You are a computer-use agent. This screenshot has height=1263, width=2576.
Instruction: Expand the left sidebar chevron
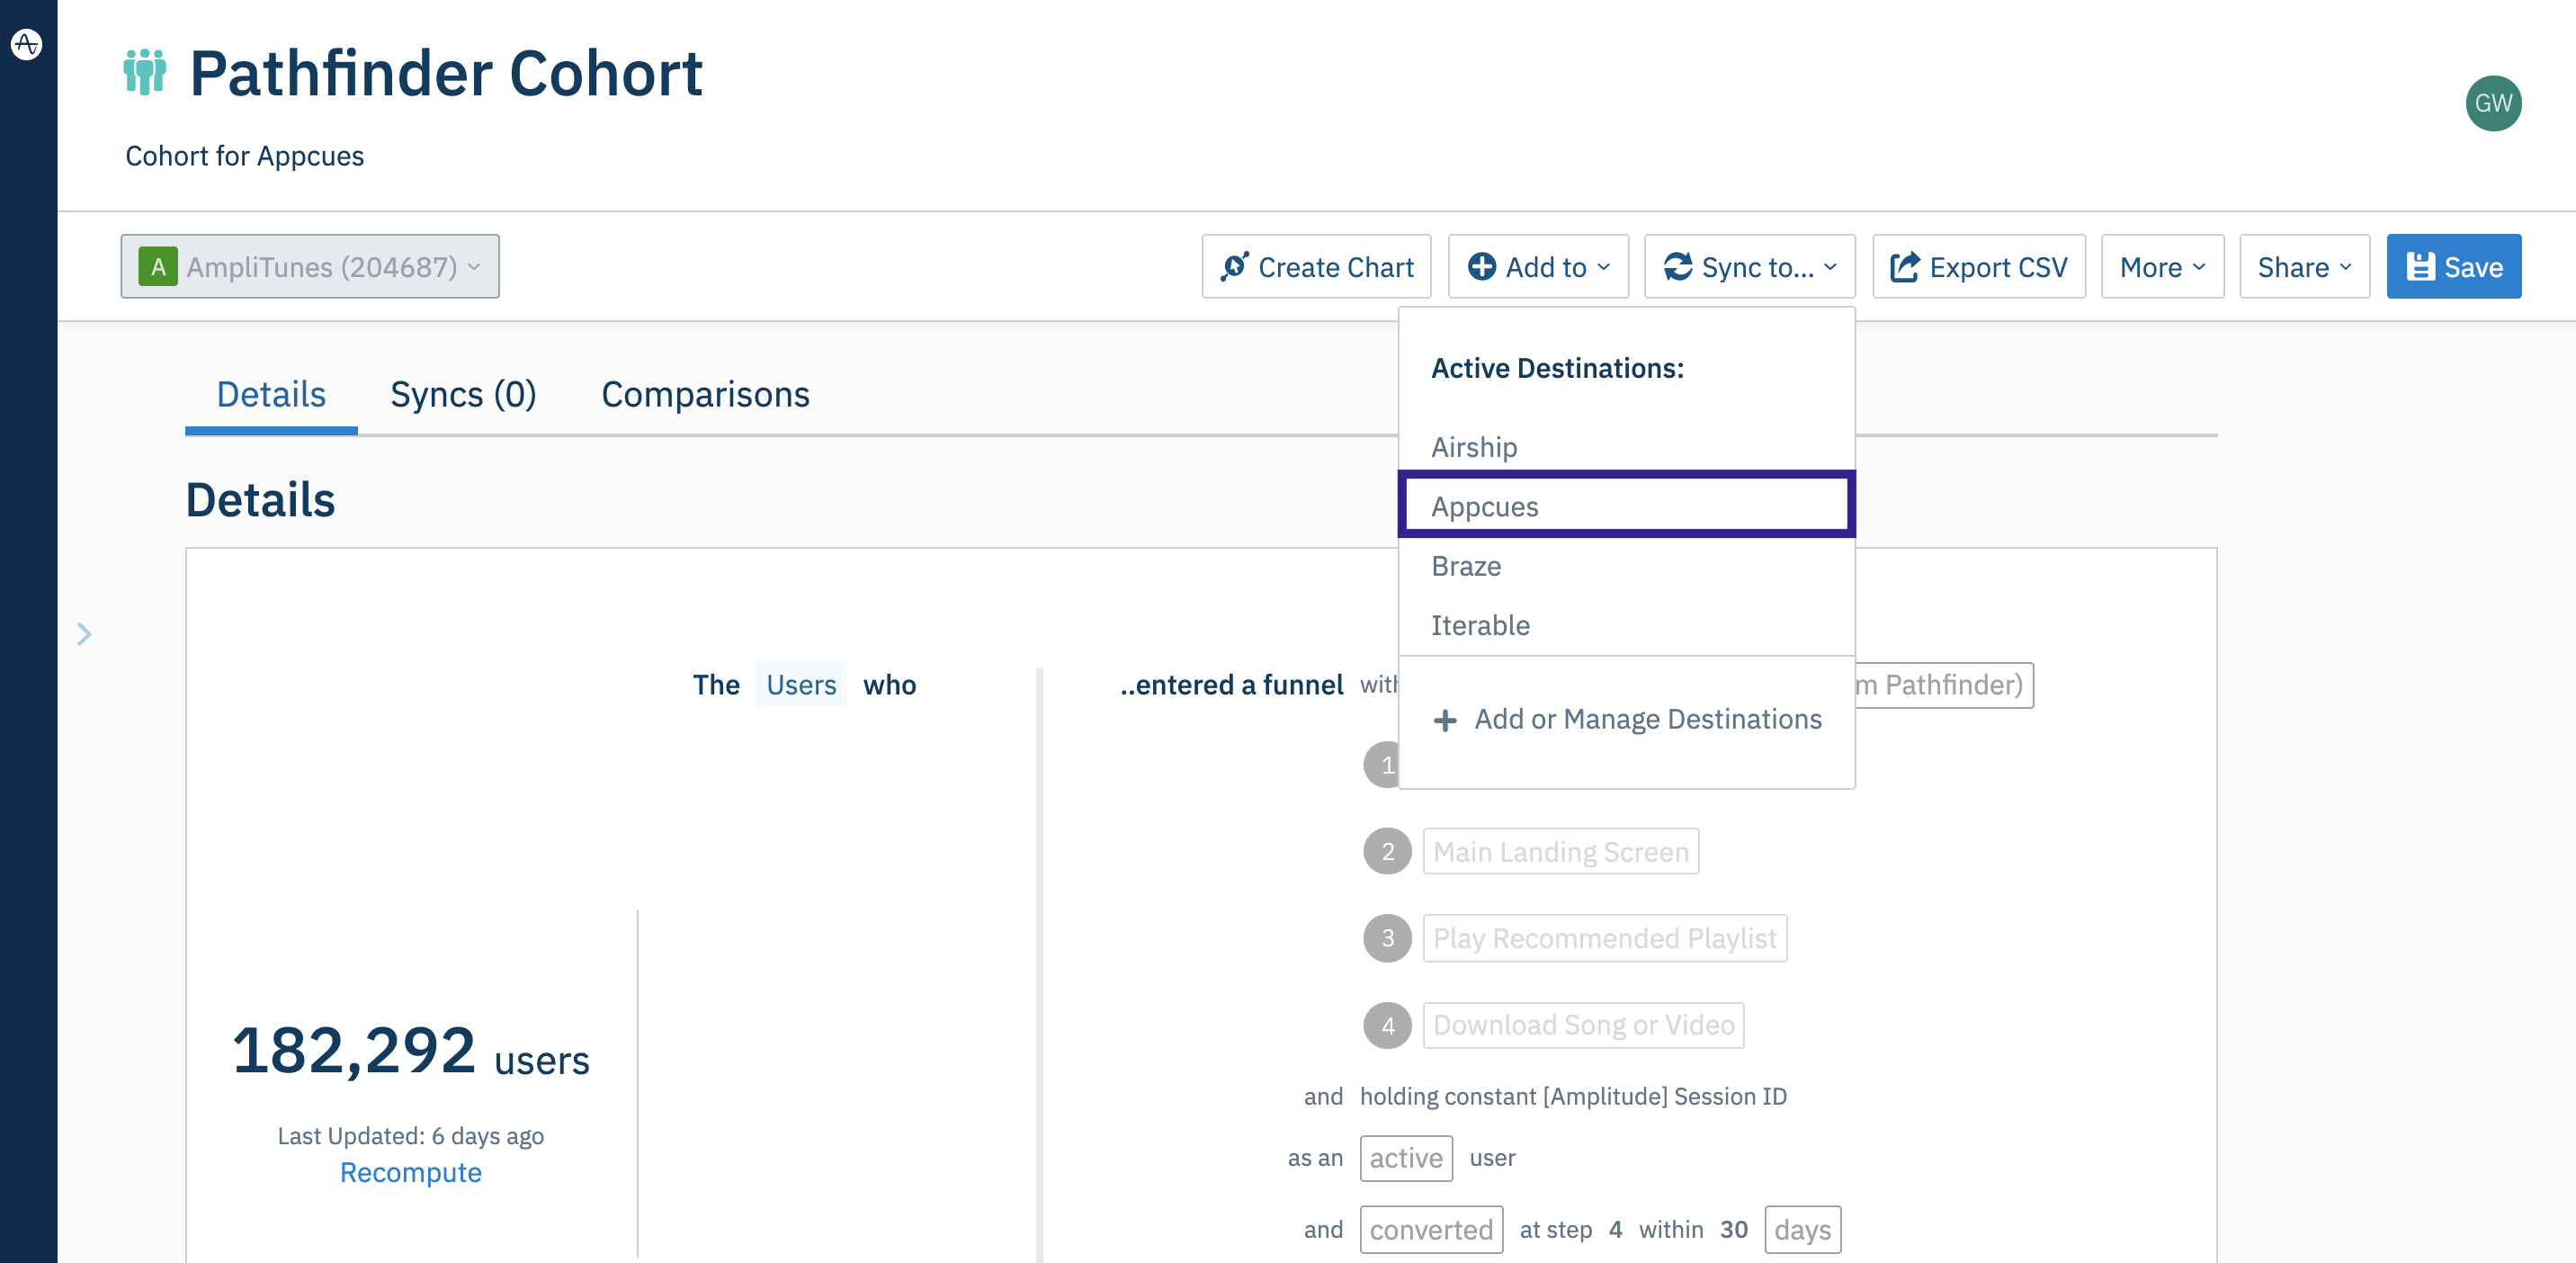(x=85, y=634)
